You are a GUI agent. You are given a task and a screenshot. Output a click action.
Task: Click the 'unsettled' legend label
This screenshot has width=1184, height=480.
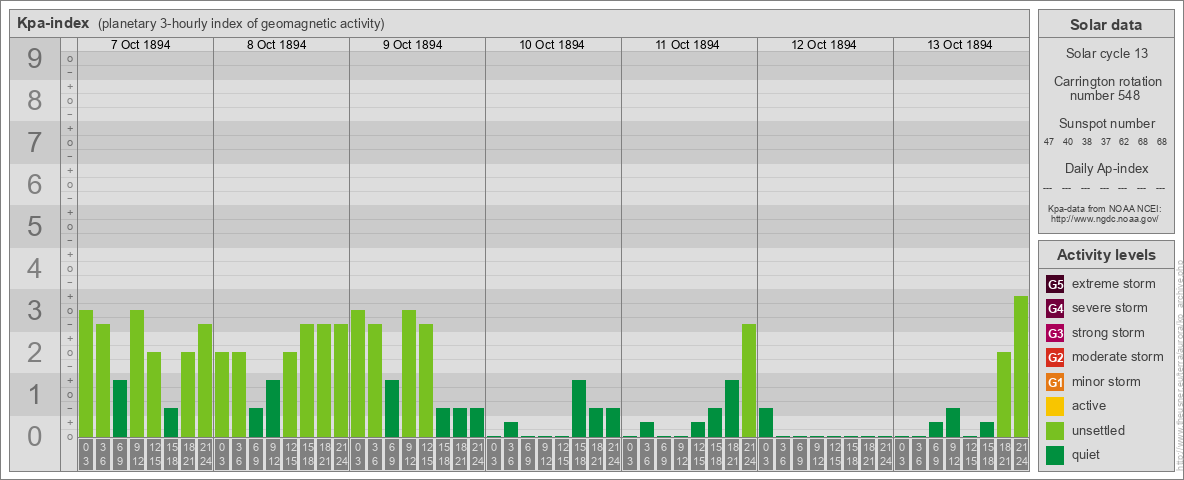pyautogui.click(x=1099, y=430)
